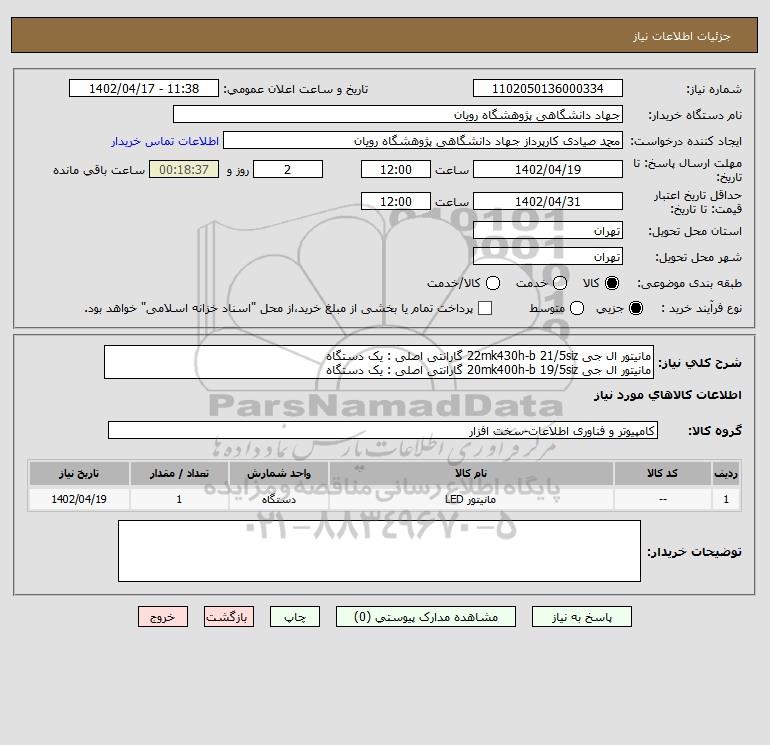Click the -- item code cell

pos(662,499)
